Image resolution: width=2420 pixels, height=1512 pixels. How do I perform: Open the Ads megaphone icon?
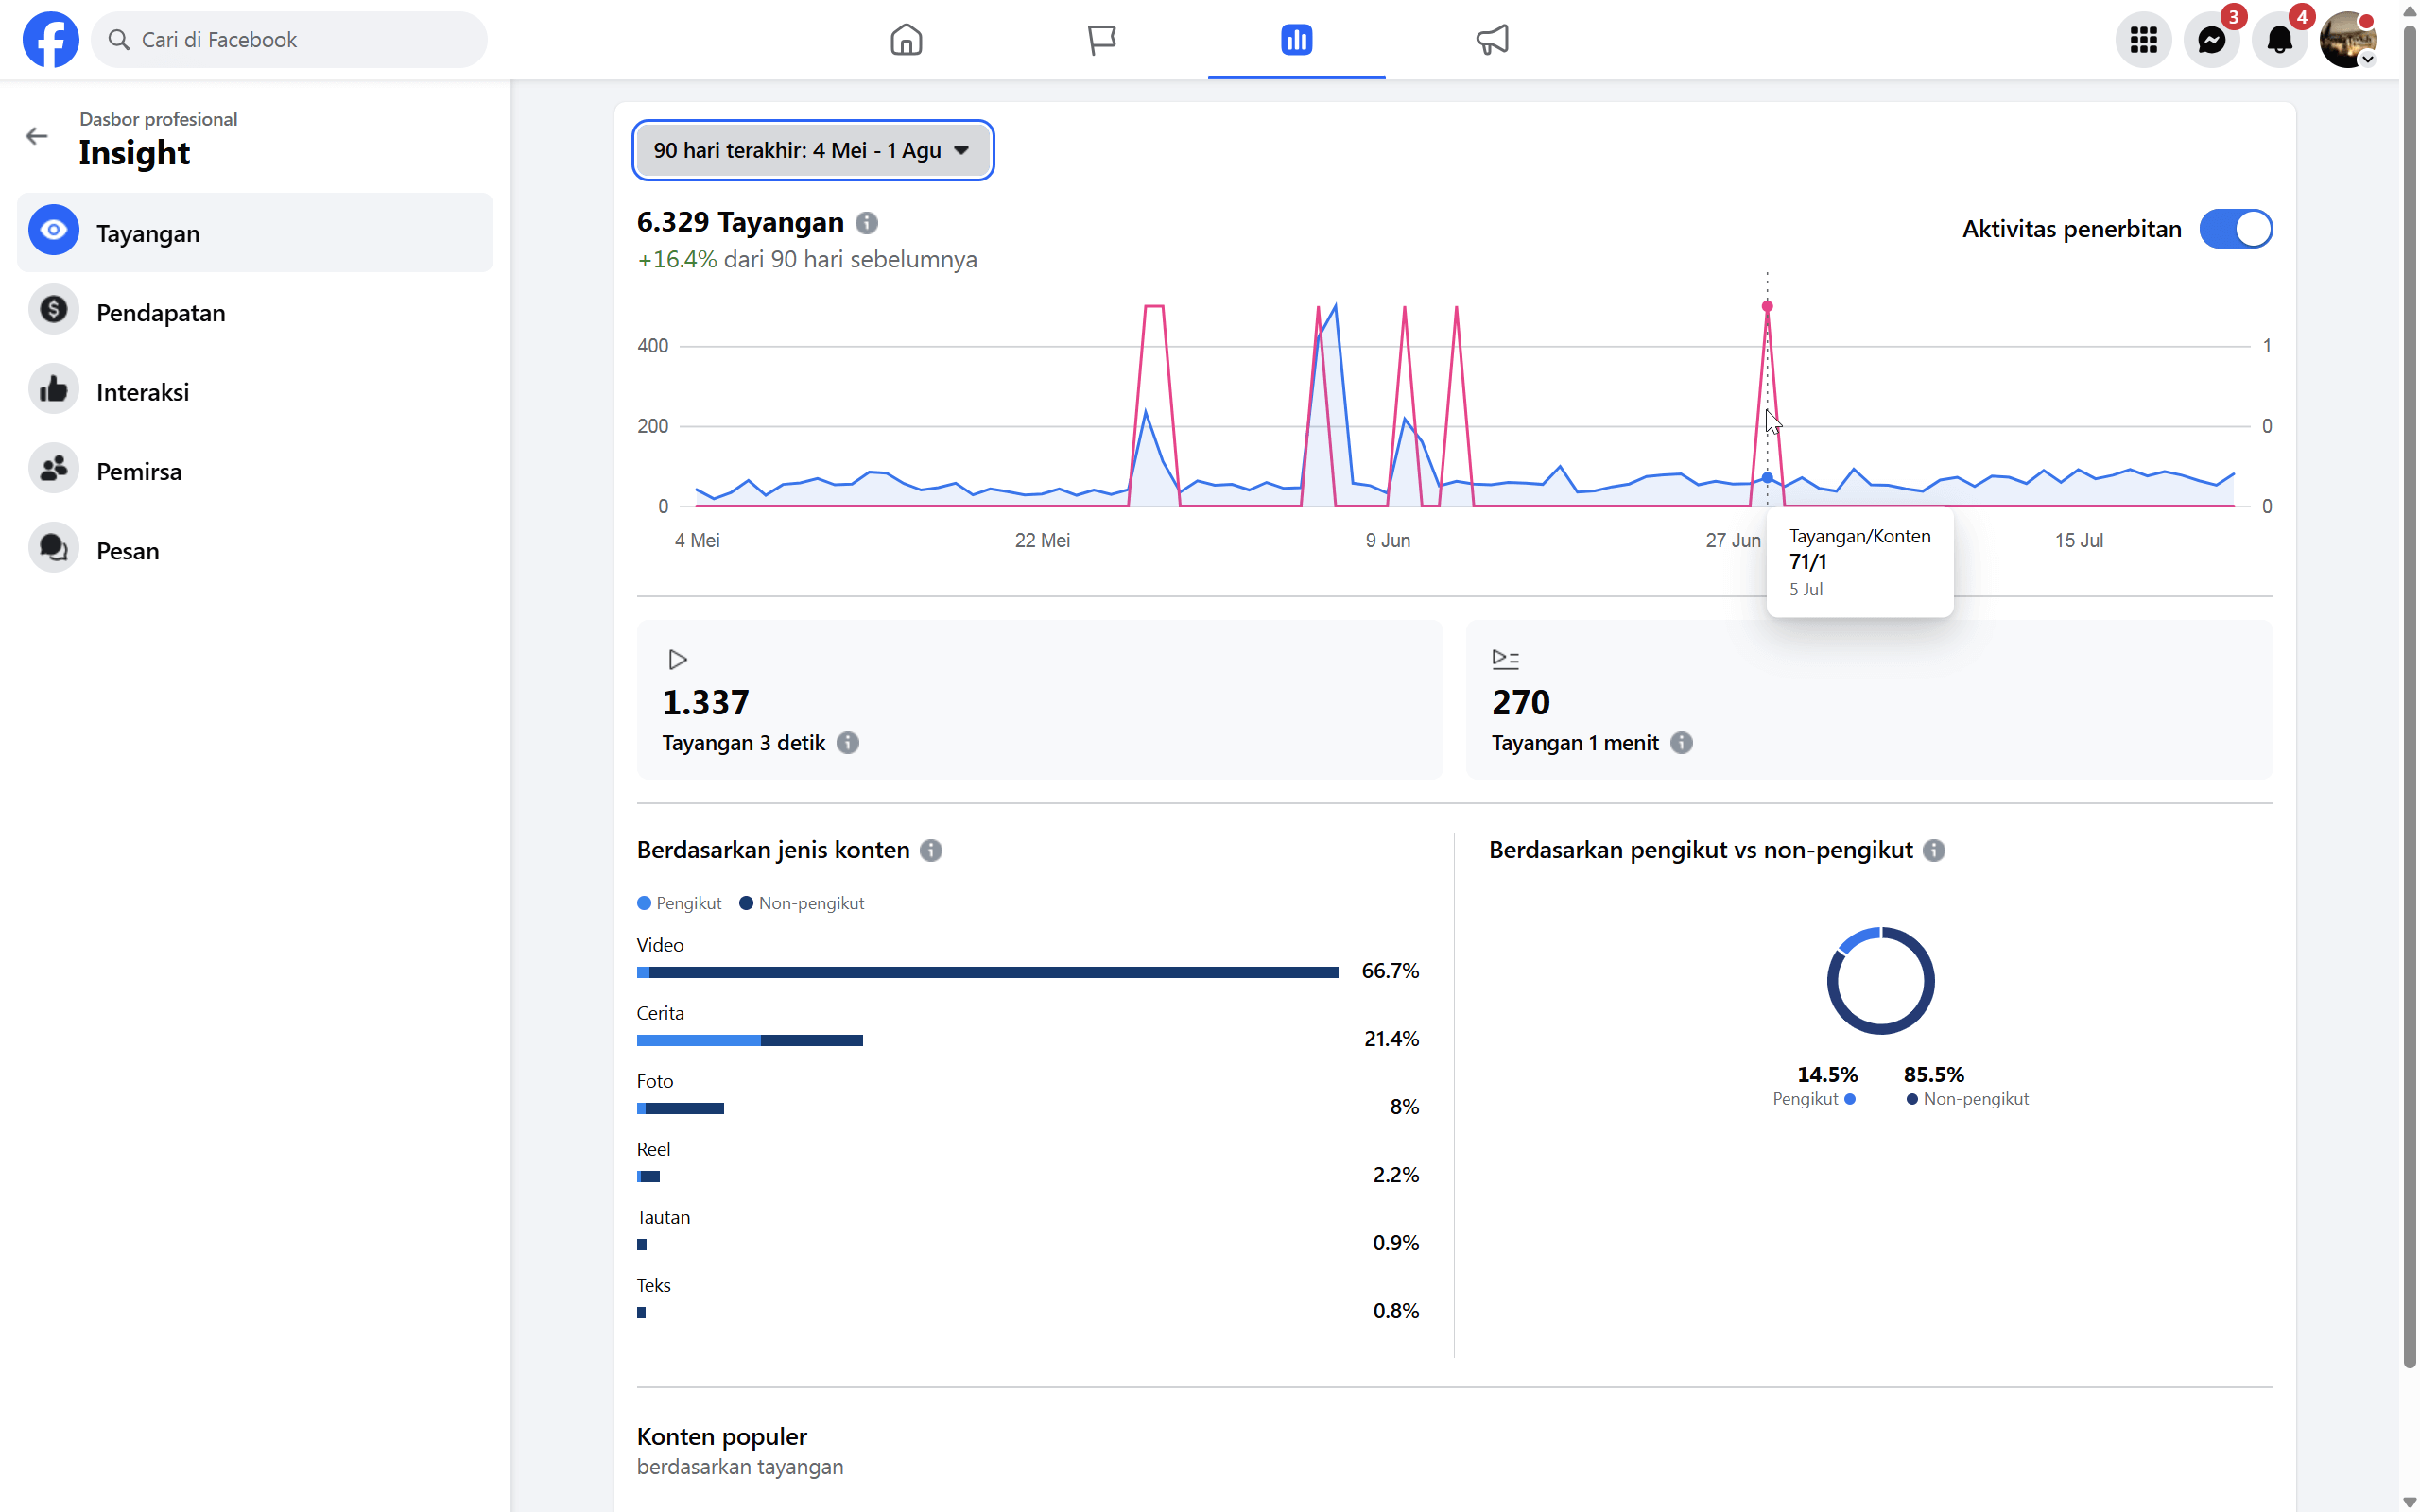[1492, 40]
